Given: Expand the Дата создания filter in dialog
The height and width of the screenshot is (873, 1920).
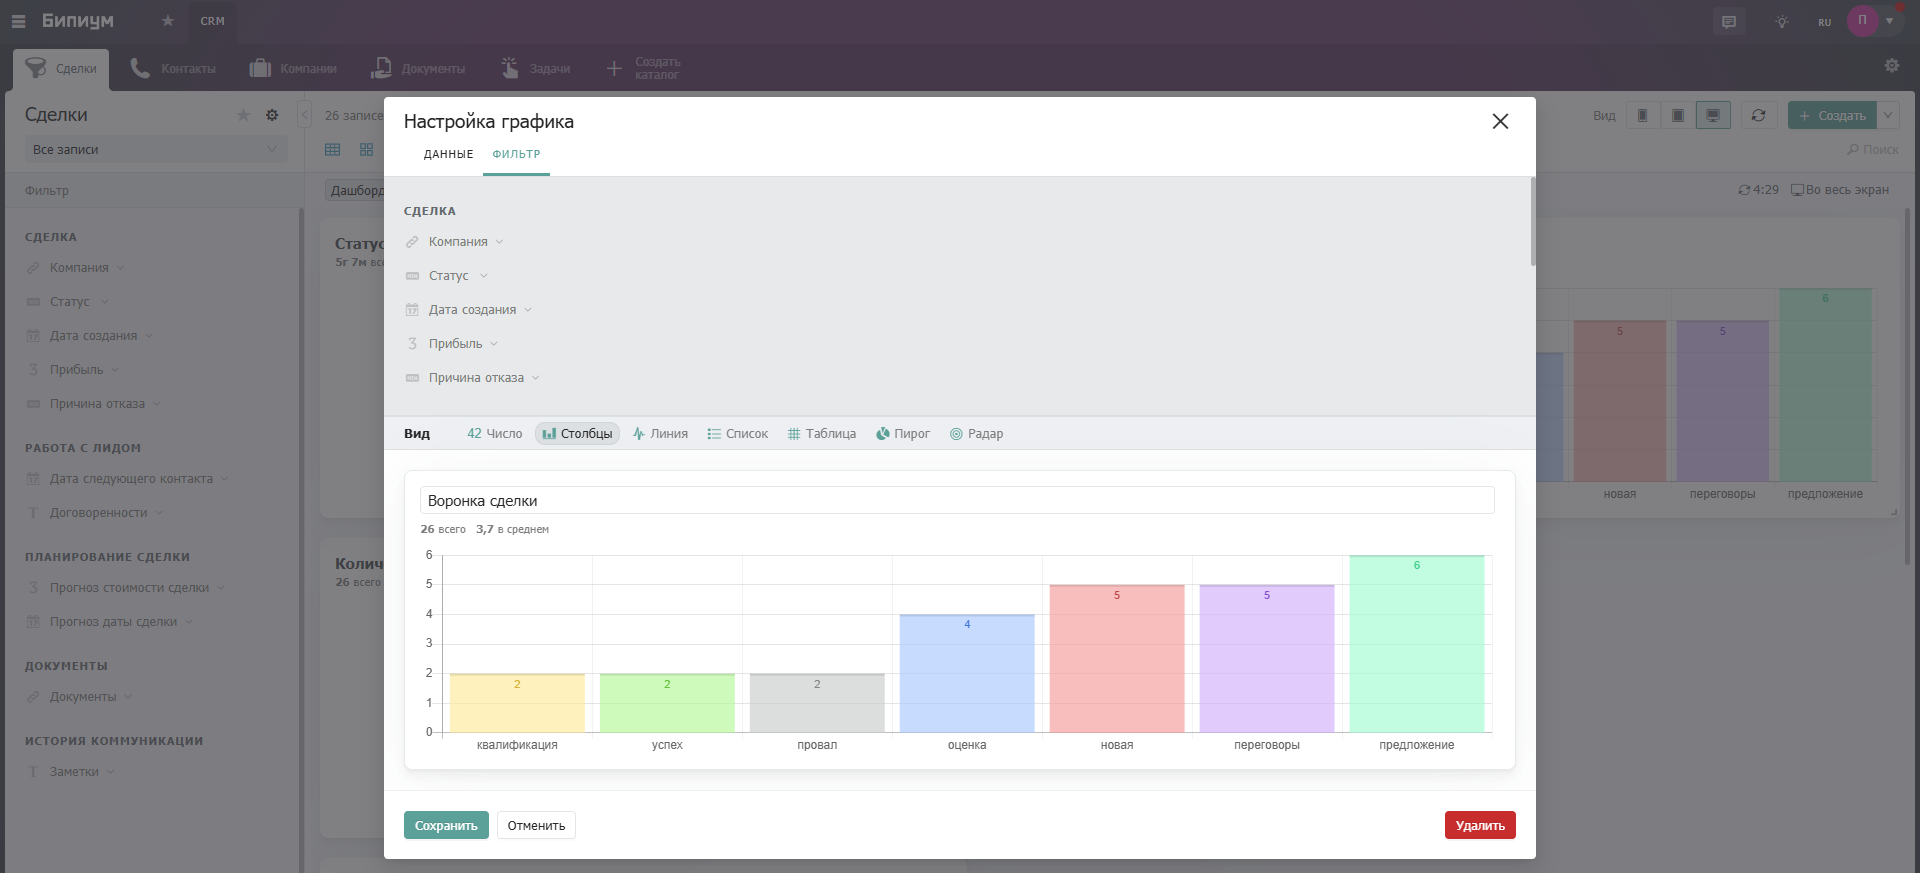Looking at the screenshot, I should tap(472, 310).
